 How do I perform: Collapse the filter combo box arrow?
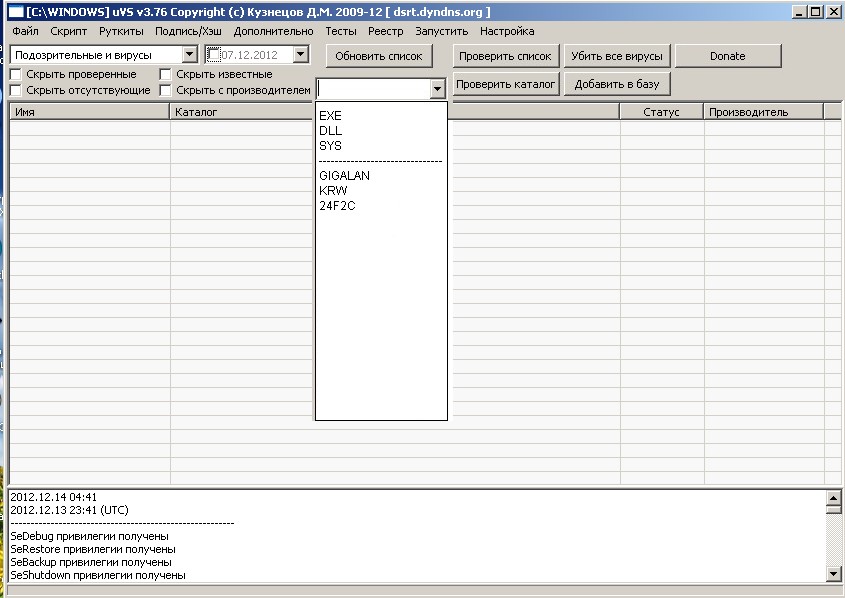tap(437, 89)
